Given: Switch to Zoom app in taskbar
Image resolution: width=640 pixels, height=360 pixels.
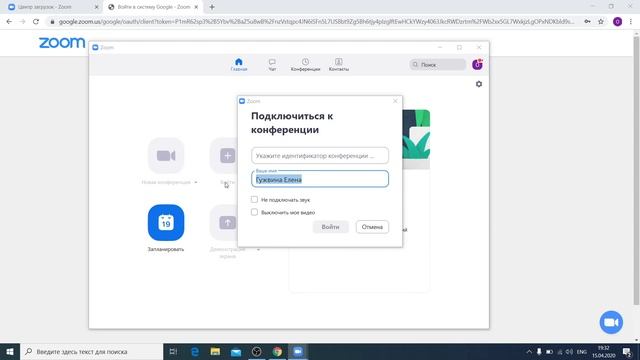Looking at the screenshot, I should [x=298, y=351].
